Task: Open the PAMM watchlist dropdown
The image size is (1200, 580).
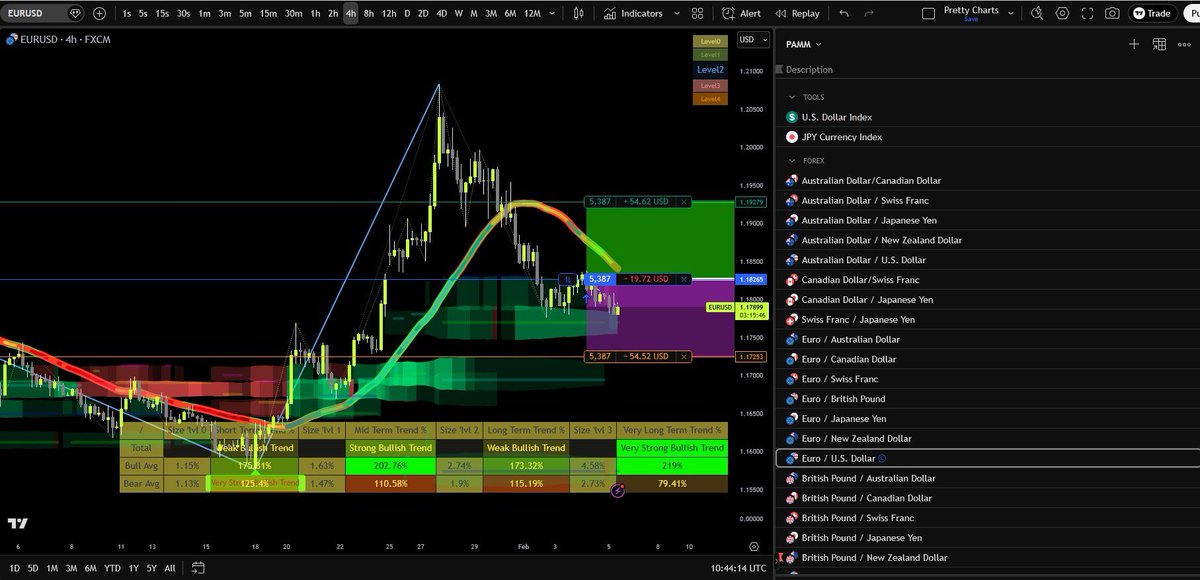Action: (804, 44)
